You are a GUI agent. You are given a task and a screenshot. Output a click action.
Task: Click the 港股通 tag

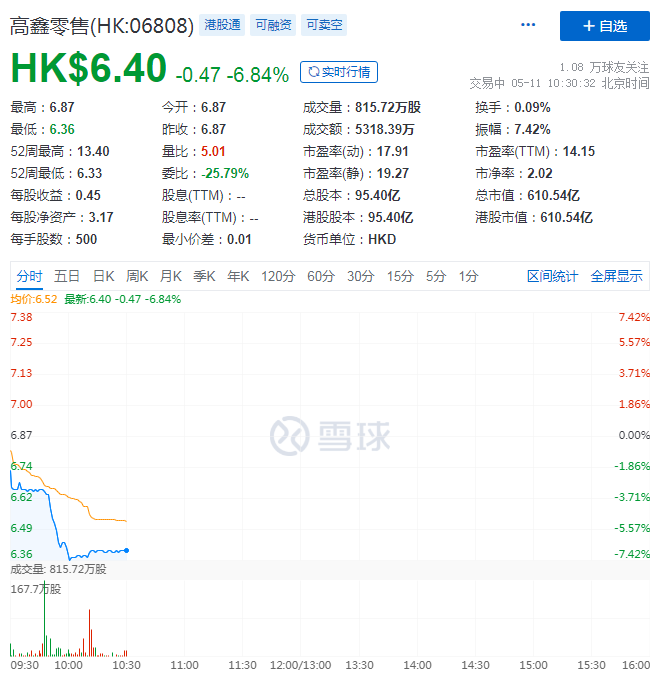[x=221, y=26]
